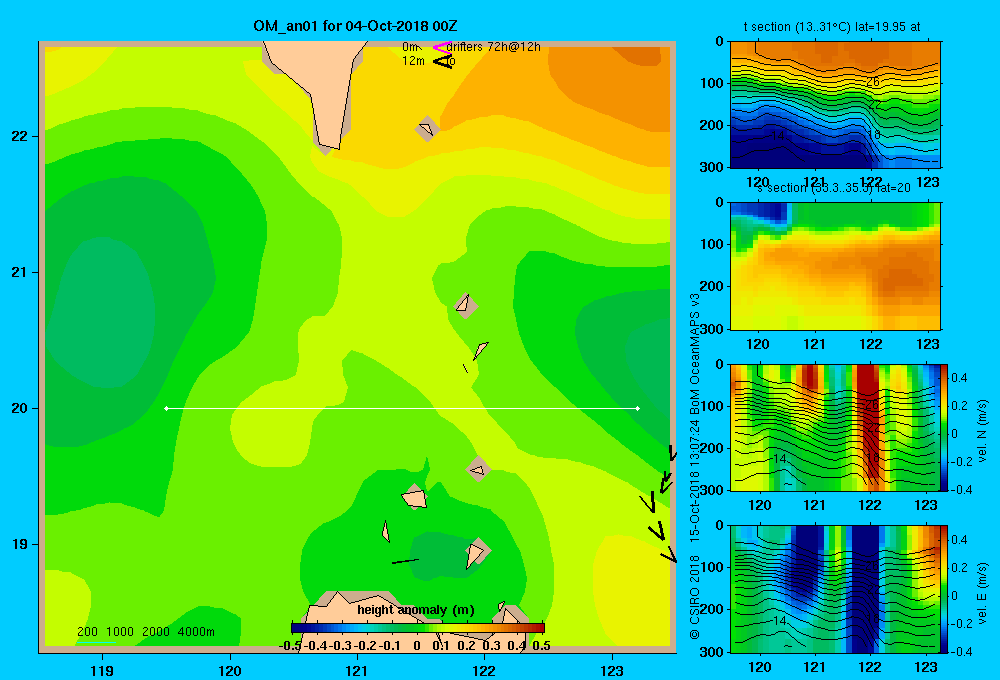This screenshot has width=1000, height=680.
Task: Click the '26' isotherm label in the temperature section
Action: point(872,82)
